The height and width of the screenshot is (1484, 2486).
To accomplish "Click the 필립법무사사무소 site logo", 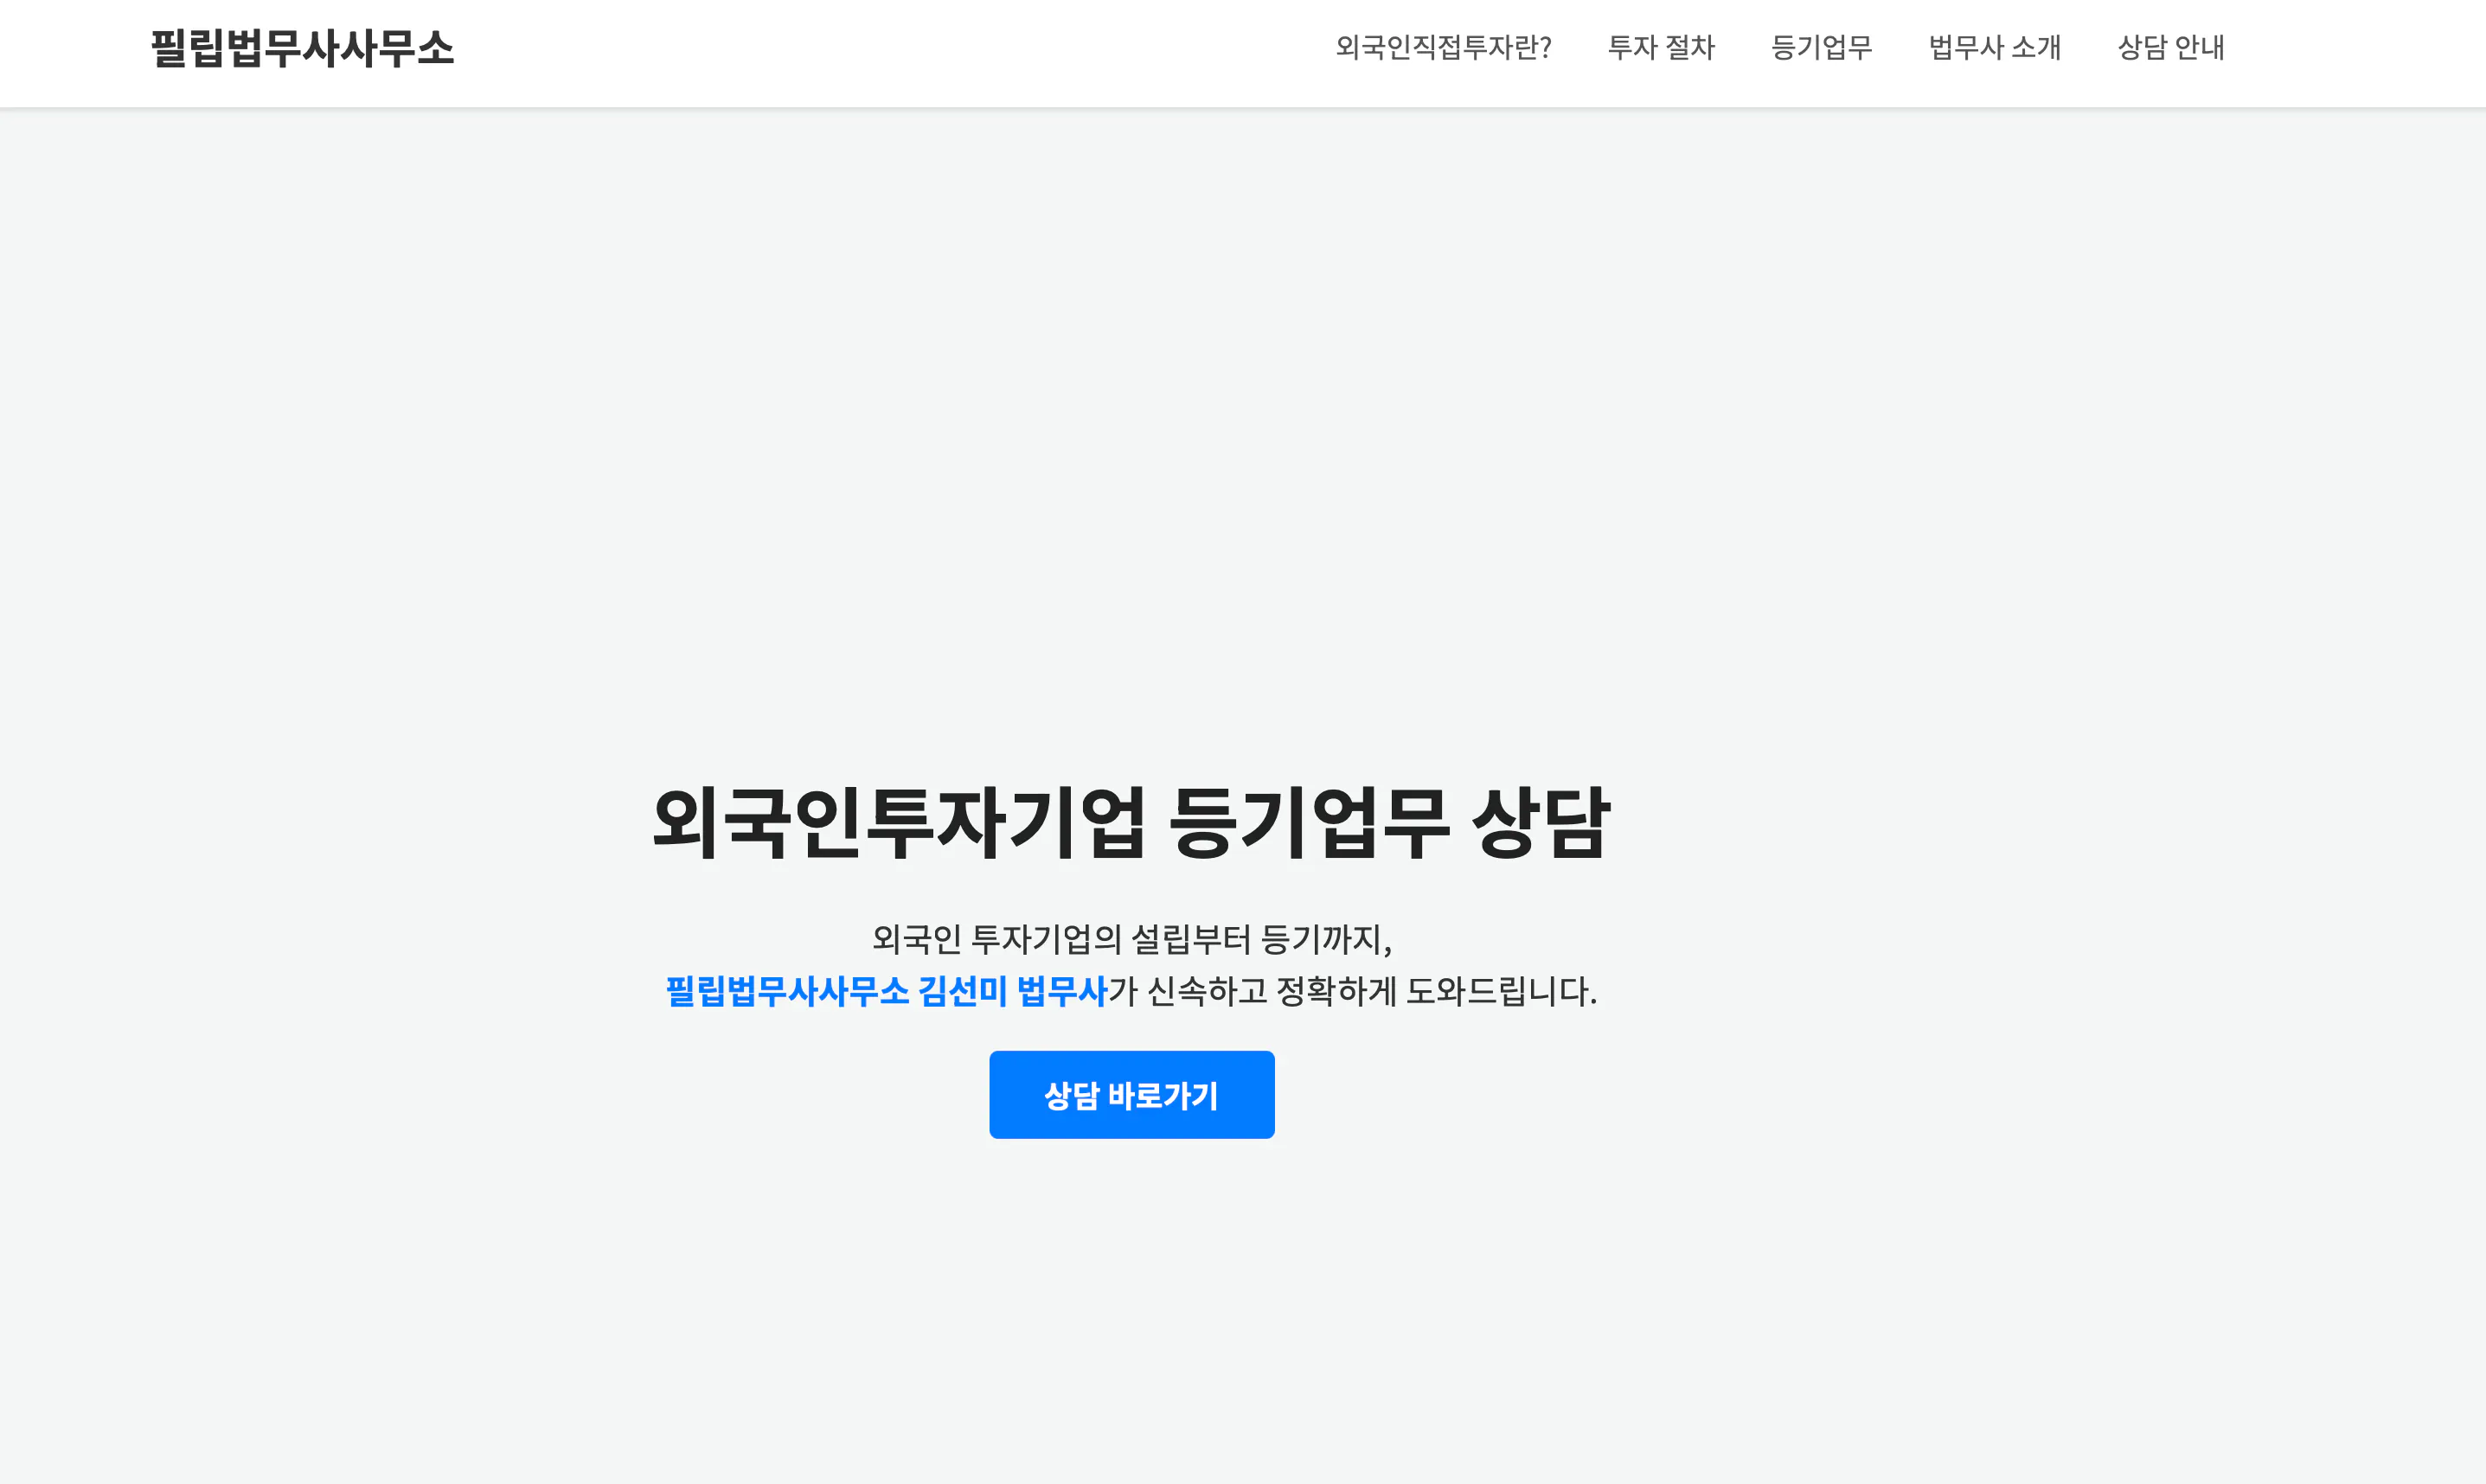I will (x=302, y=48).
